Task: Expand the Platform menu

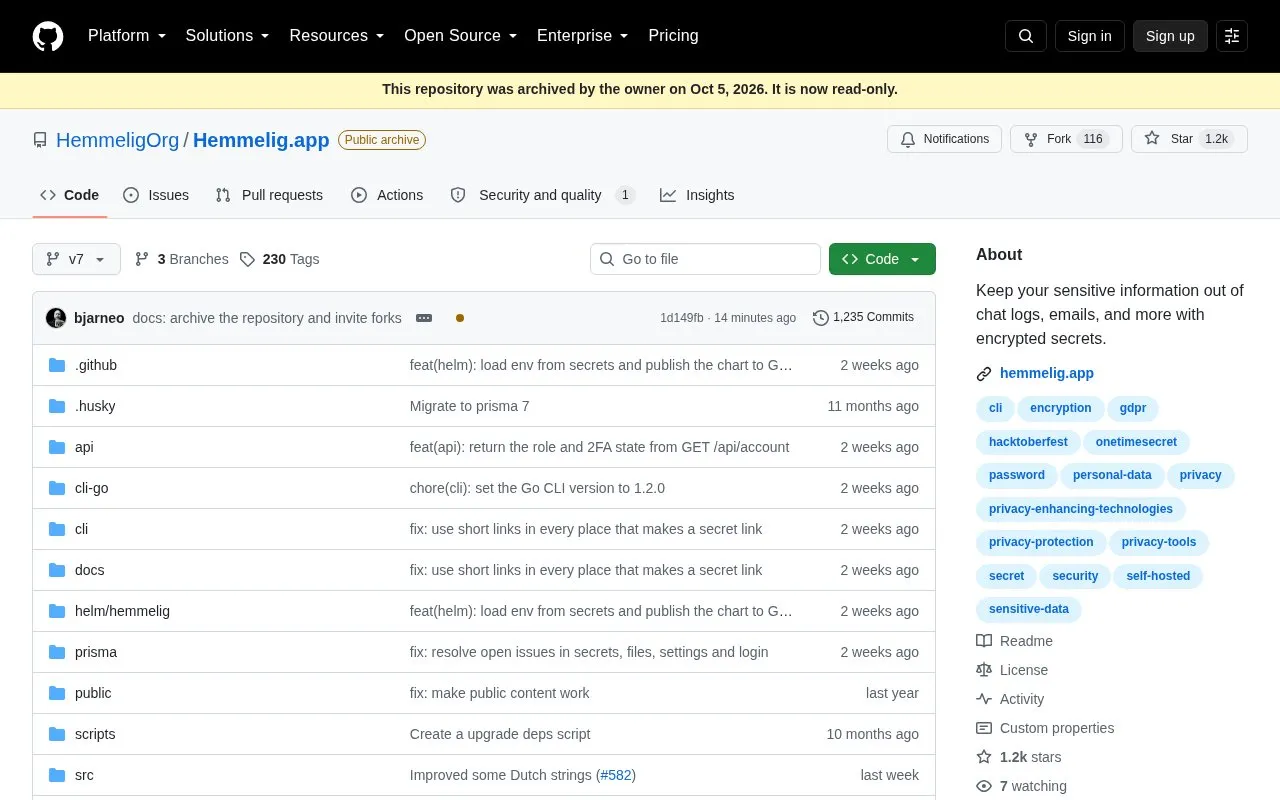Action: tap(126, 36)
